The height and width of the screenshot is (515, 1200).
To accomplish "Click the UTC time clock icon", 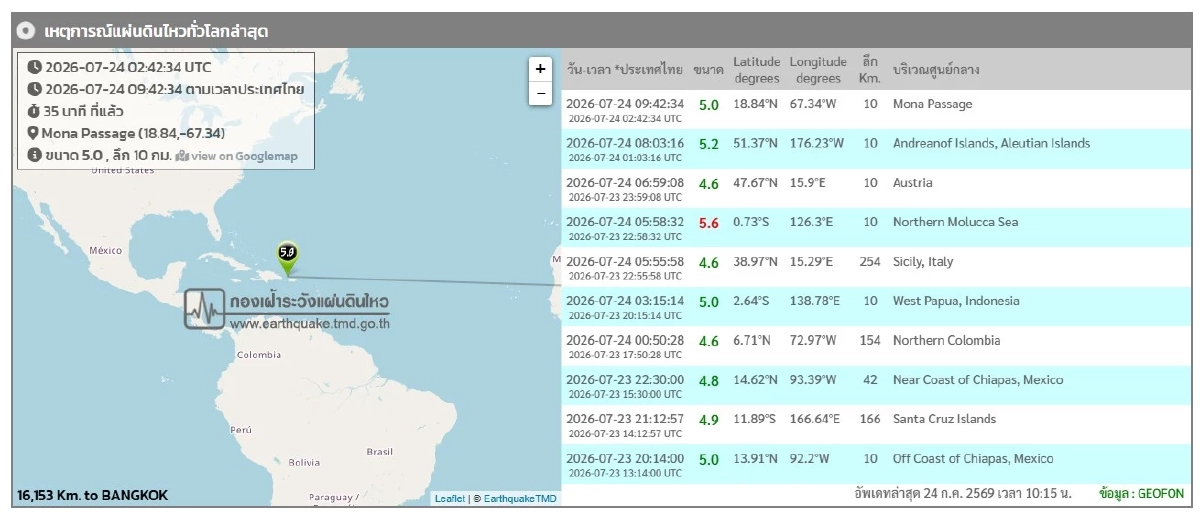I will [34, 67].
